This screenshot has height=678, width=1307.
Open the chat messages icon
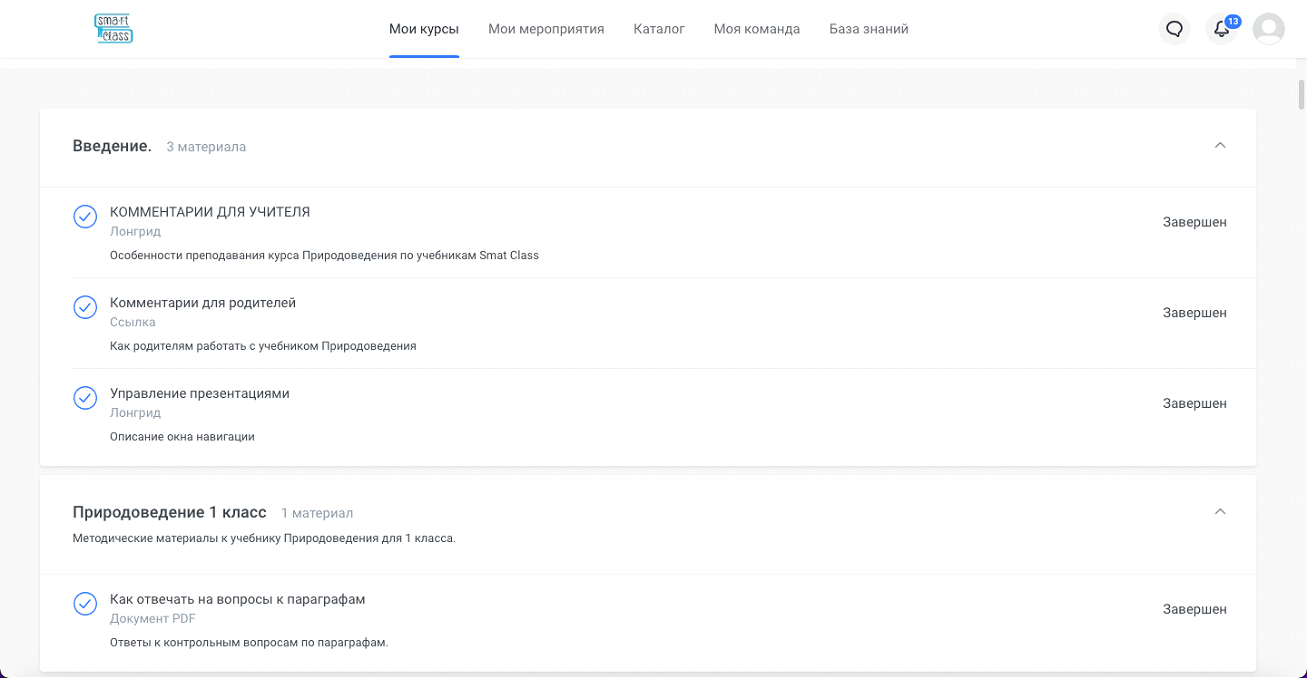[x=1174, y=29]
